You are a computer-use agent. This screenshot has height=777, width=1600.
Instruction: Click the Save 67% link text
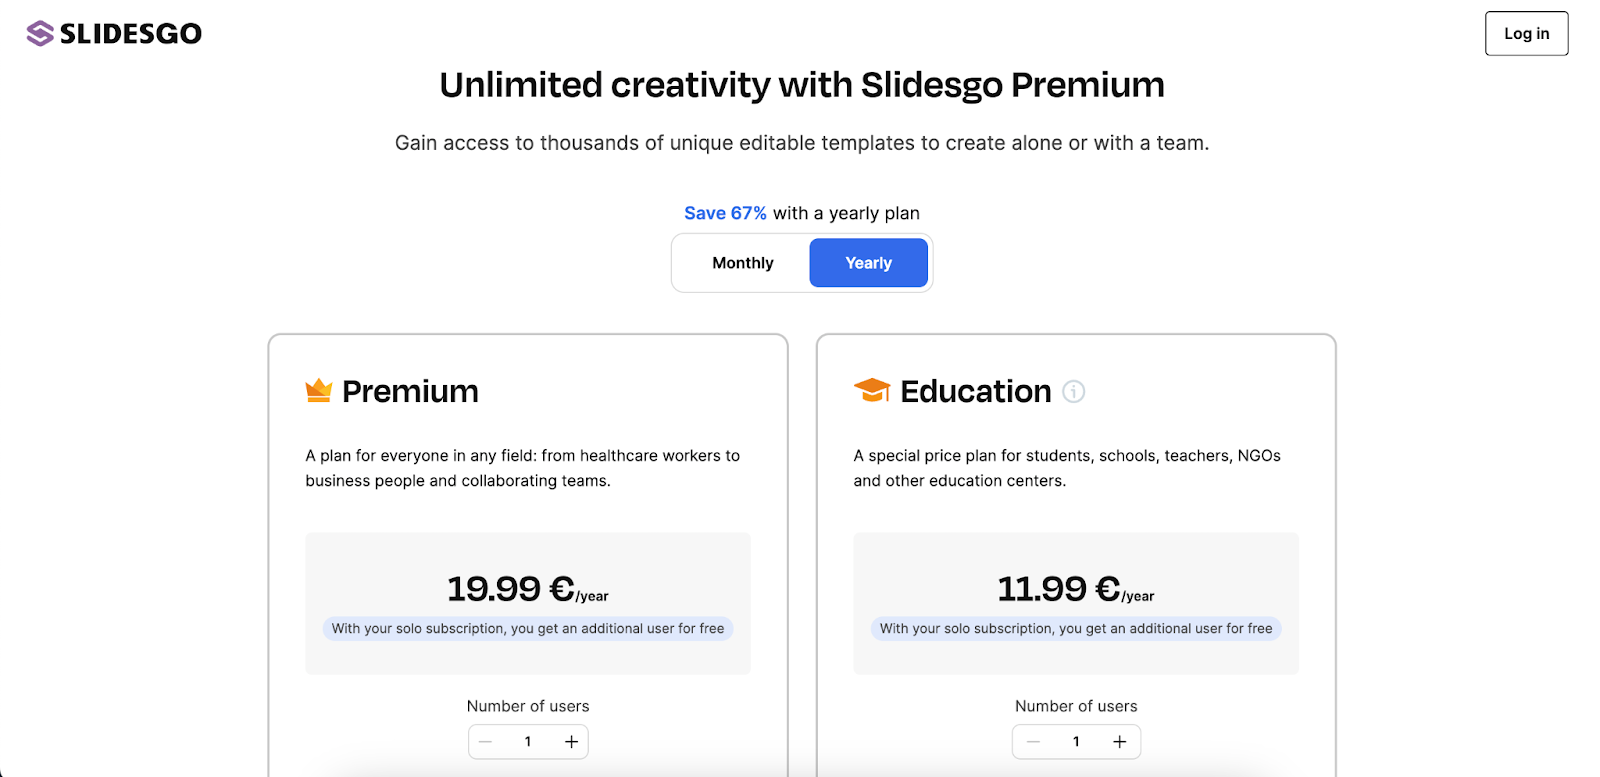(725, 213)
